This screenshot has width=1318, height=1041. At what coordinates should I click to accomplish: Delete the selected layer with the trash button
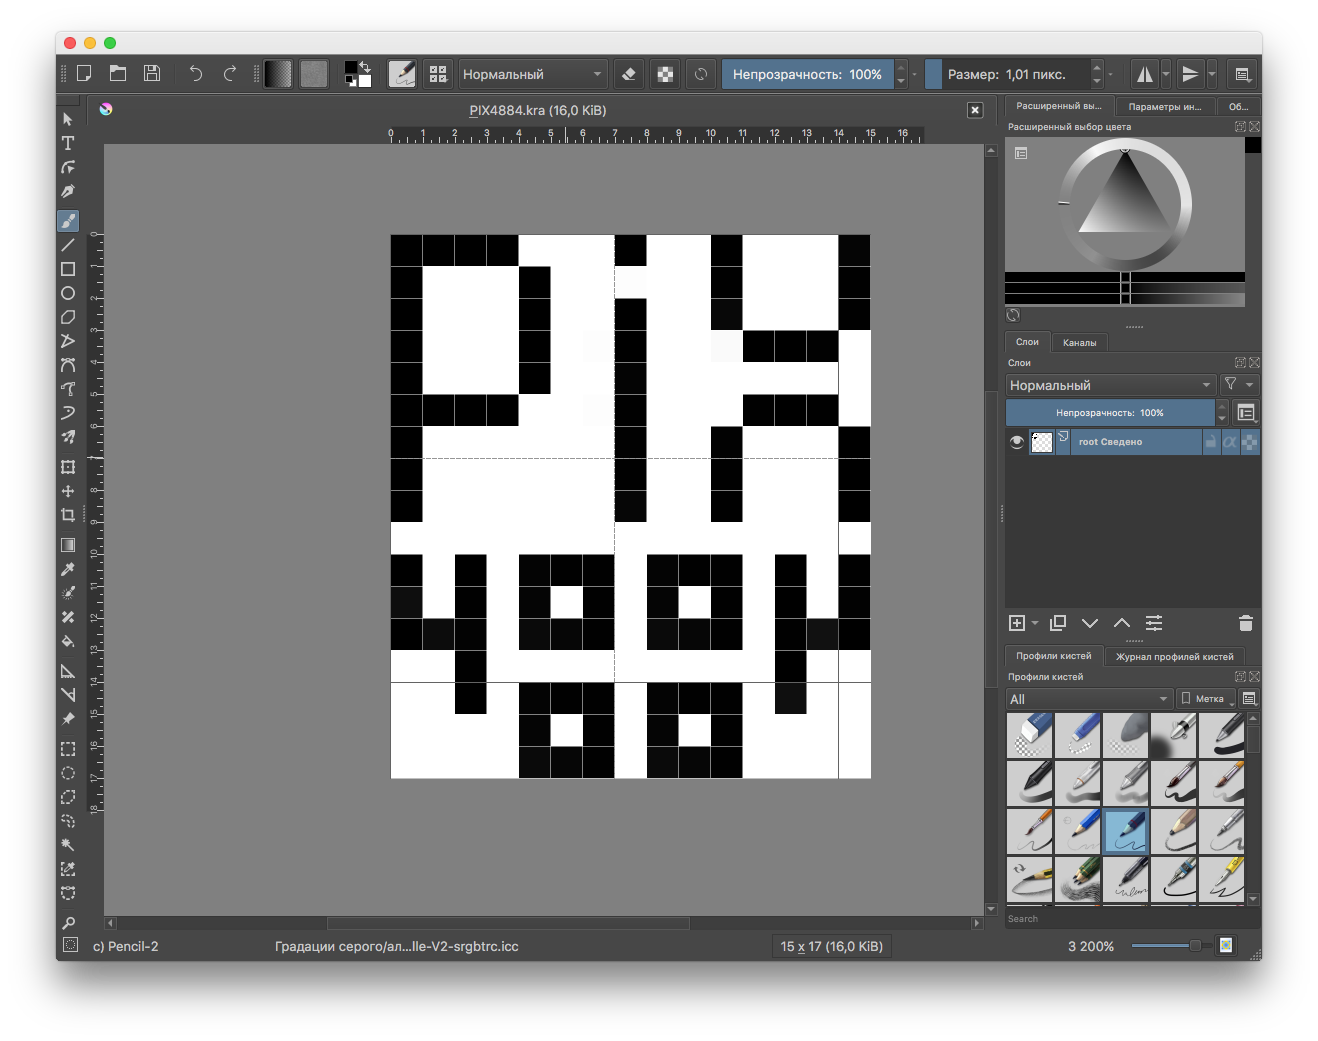pyautogui.click(x=1245, y=622)
